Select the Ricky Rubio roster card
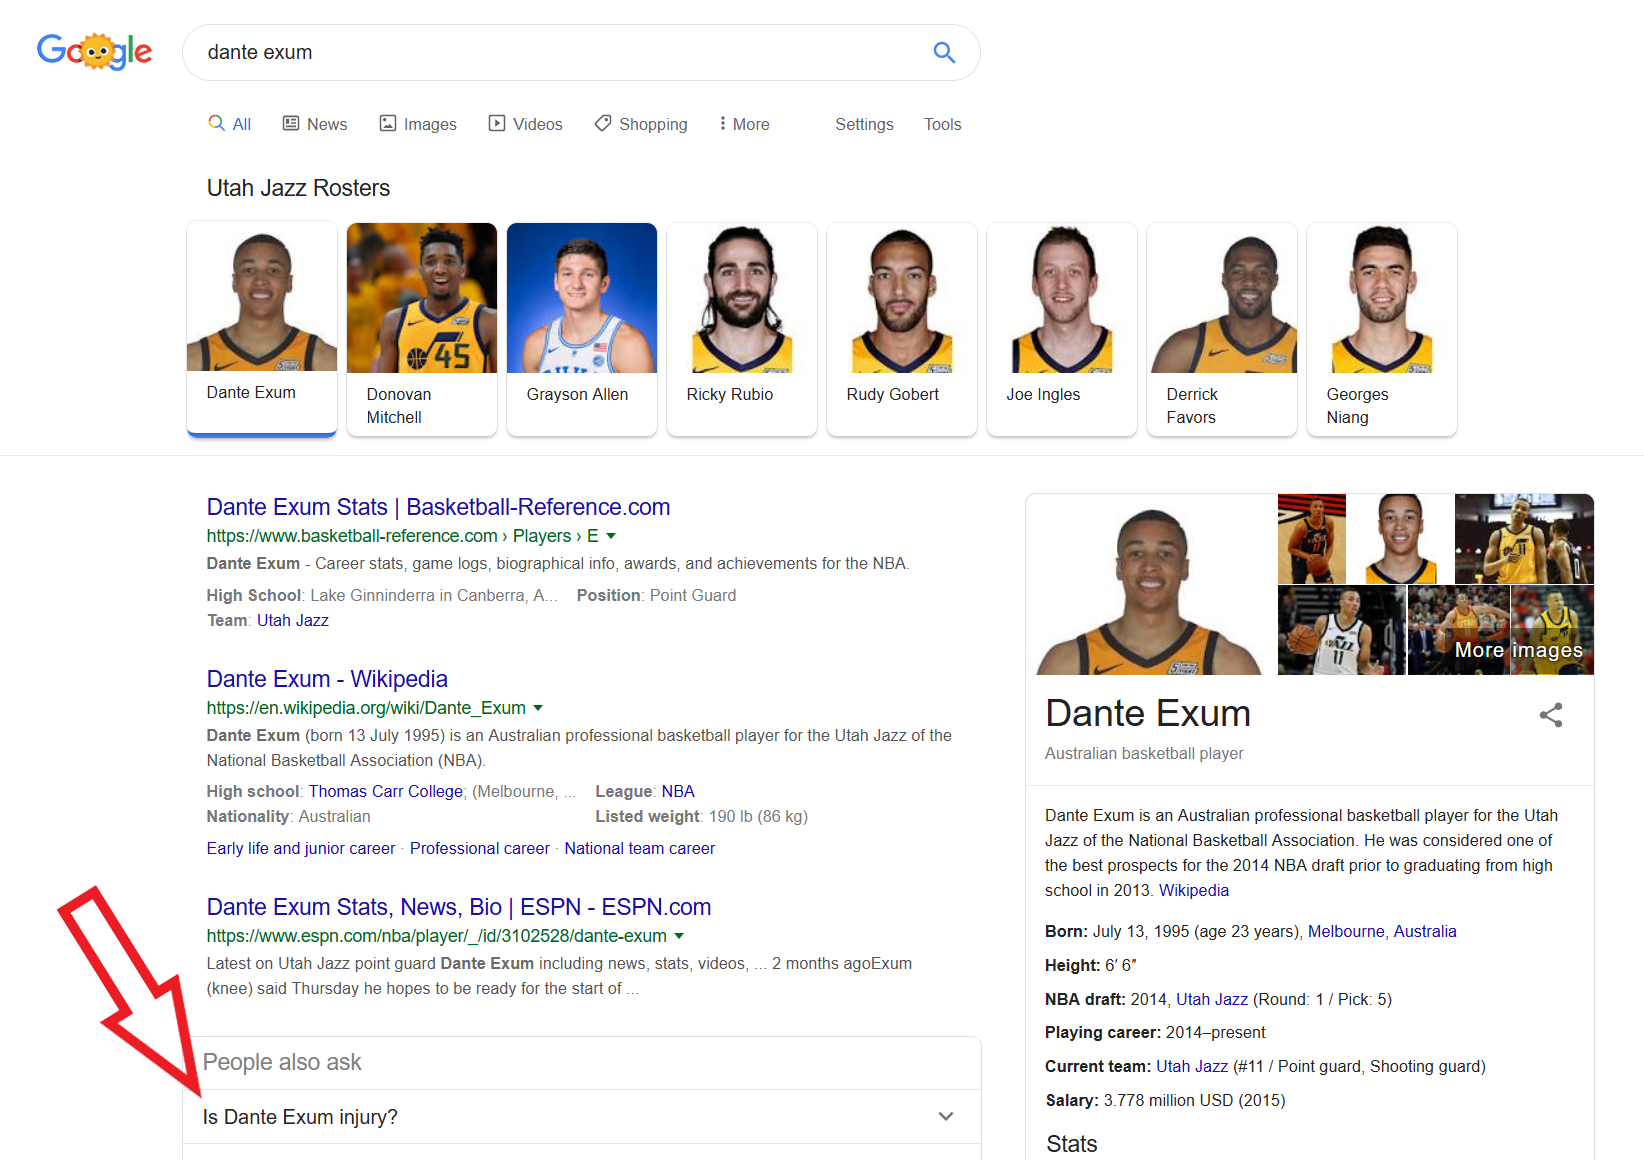 742,329
